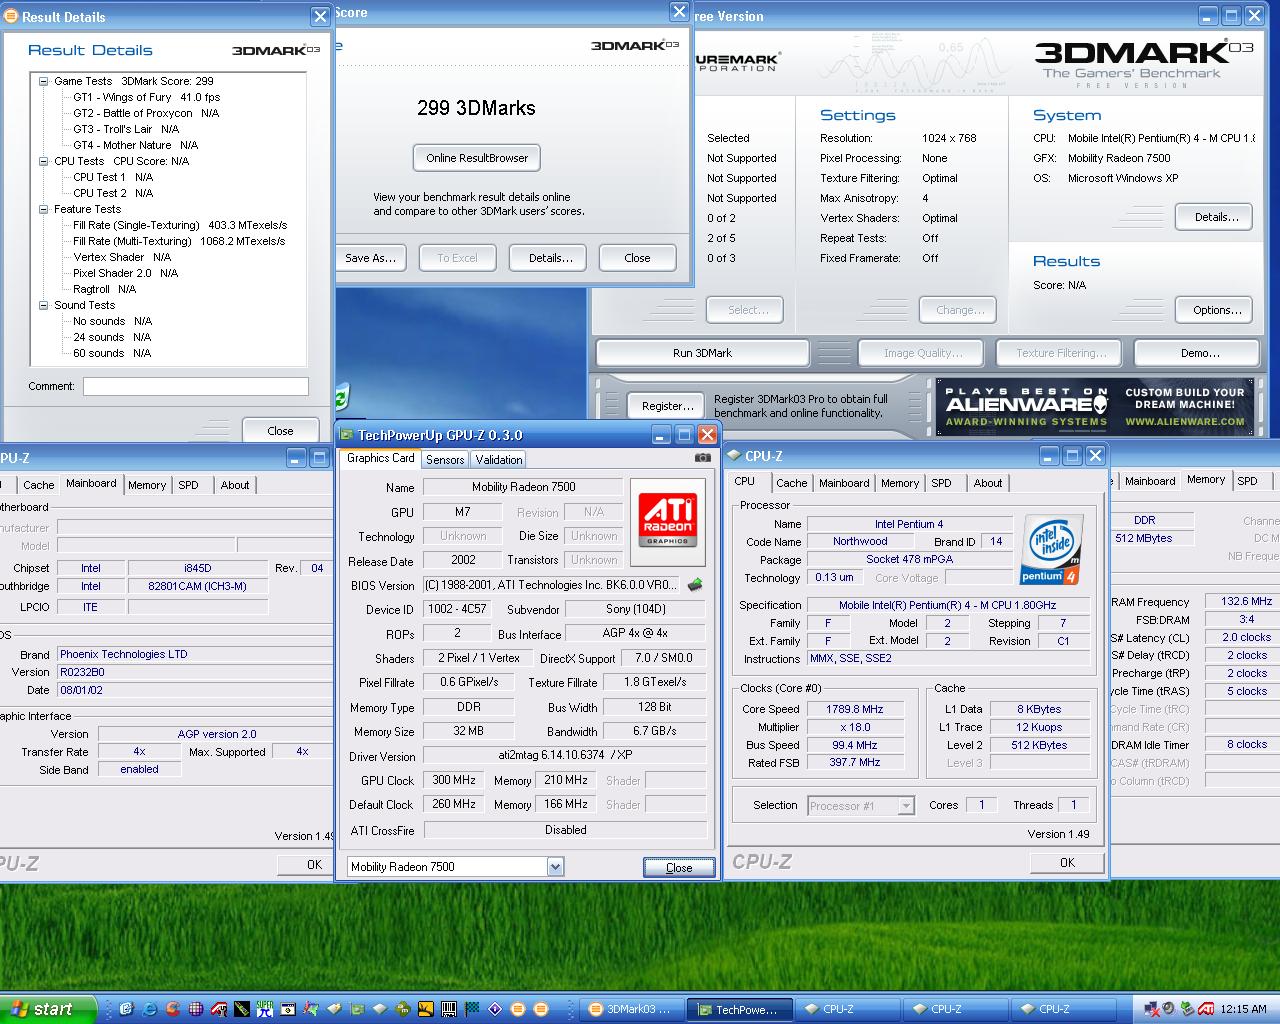Screen dimensions: 1280x1024
Task: Switch to Validation tab in GPU-Z
Action: (x=499, y=459)
